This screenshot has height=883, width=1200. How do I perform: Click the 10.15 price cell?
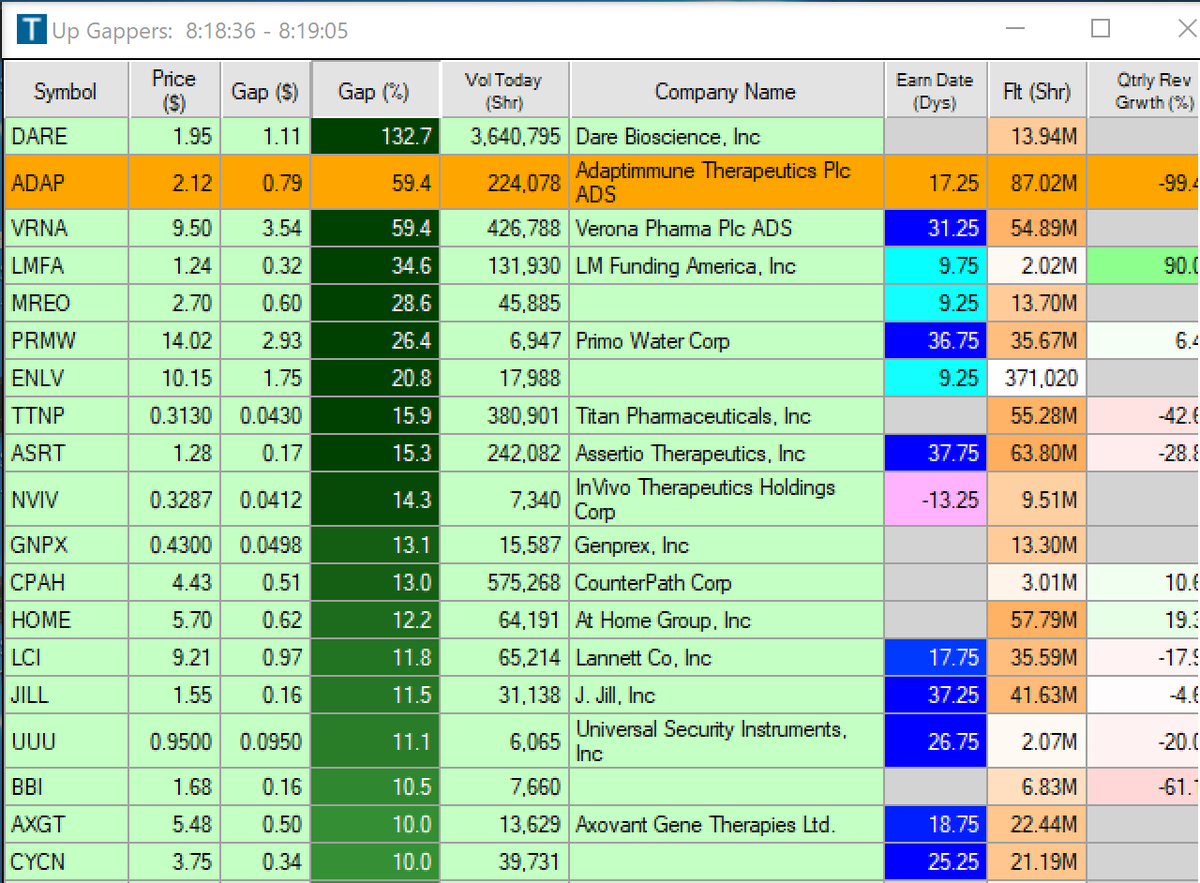[x=175, y=378]
